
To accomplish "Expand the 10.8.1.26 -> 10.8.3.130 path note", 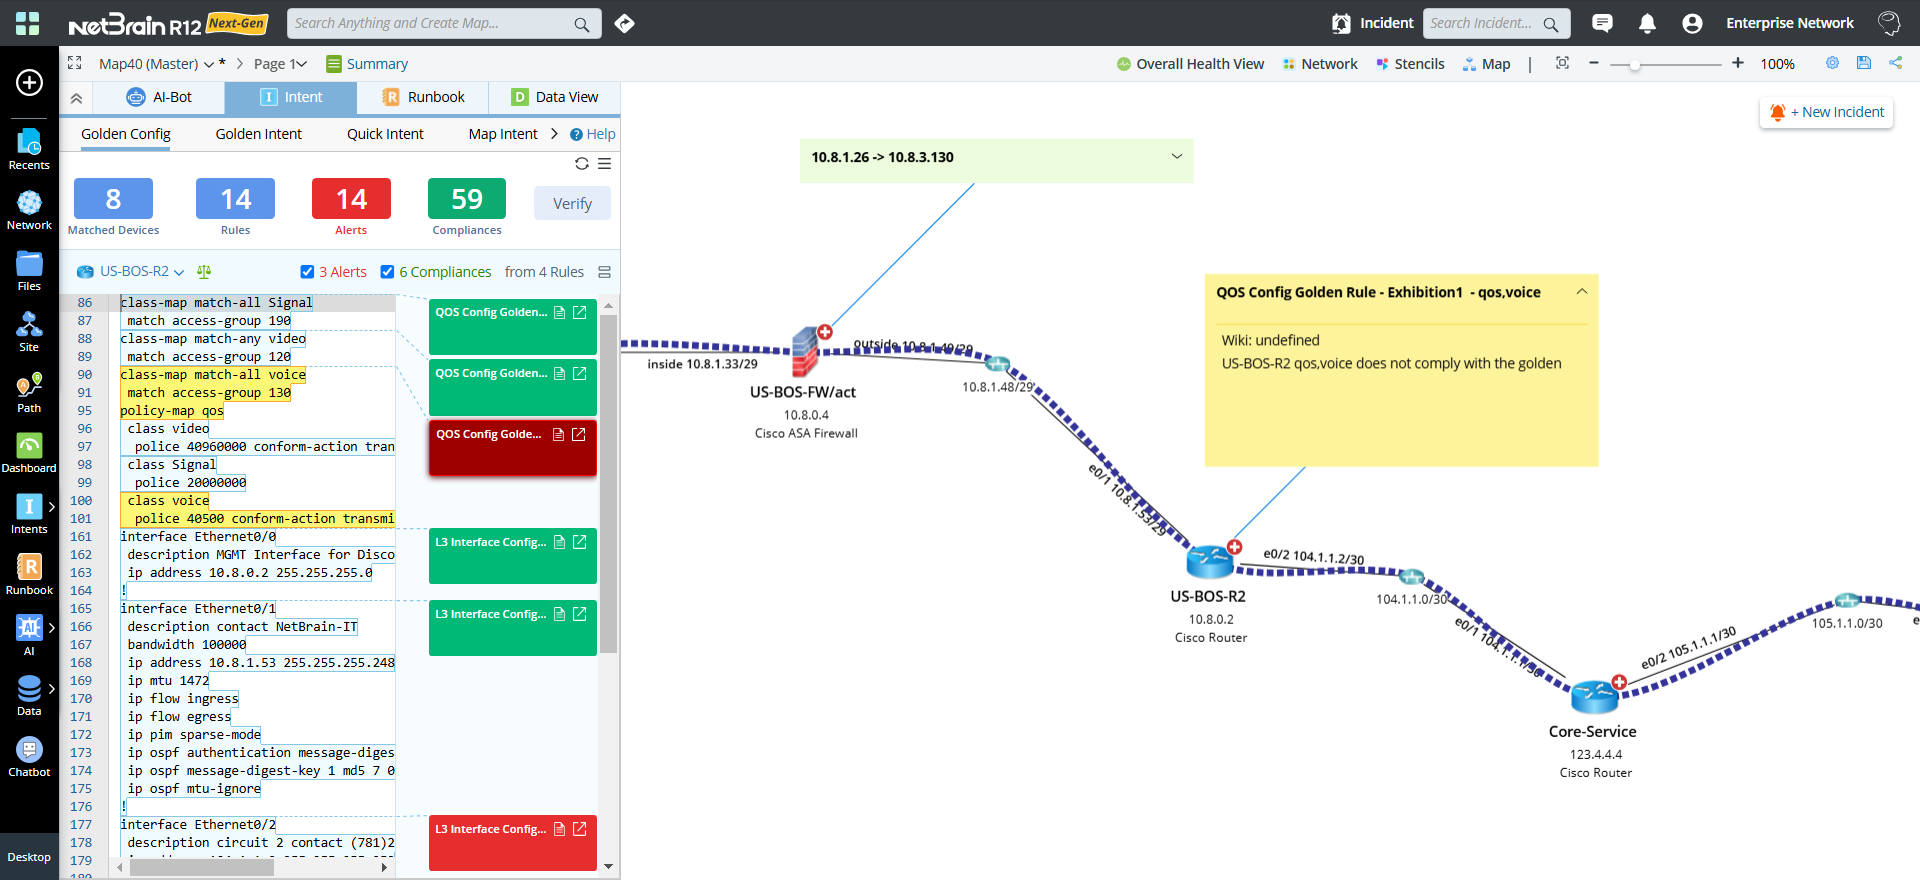I will pos(1177,156).
